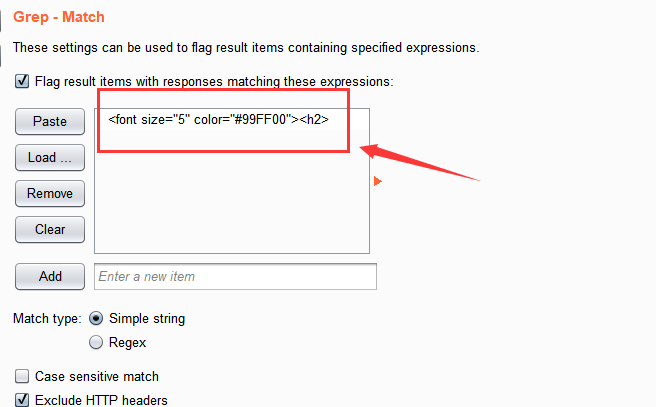
Task: Clear all expressions with the Clear button
Action: tap(50, 230)
